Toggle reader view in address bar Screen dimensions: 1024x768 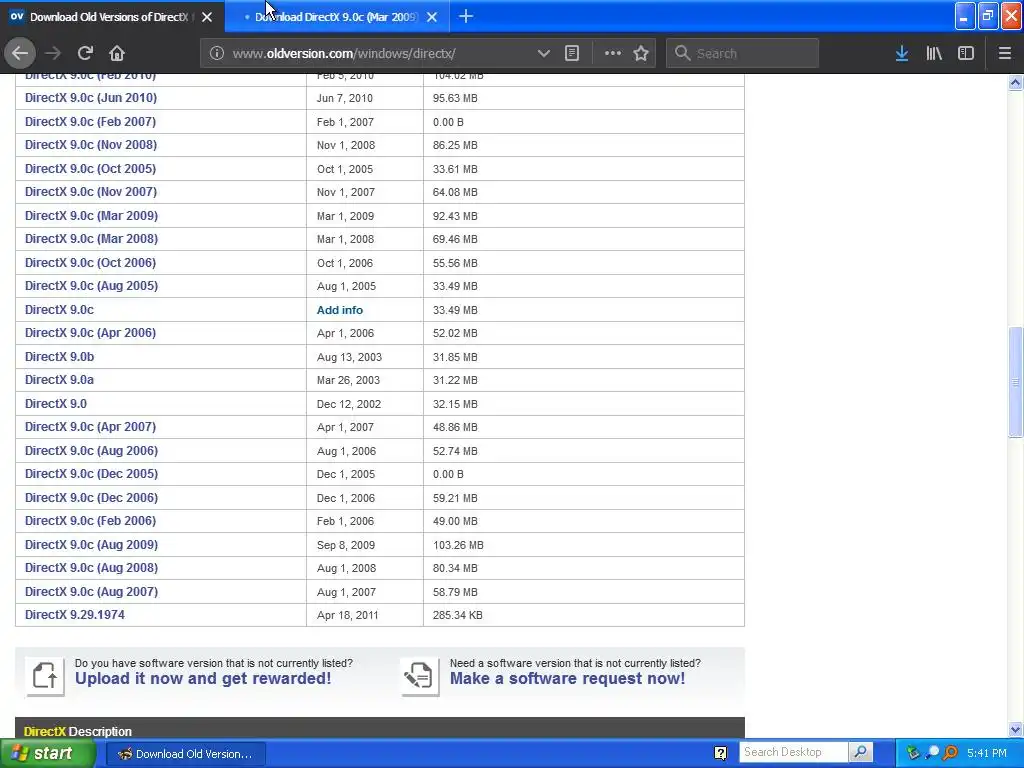(571, 53)
